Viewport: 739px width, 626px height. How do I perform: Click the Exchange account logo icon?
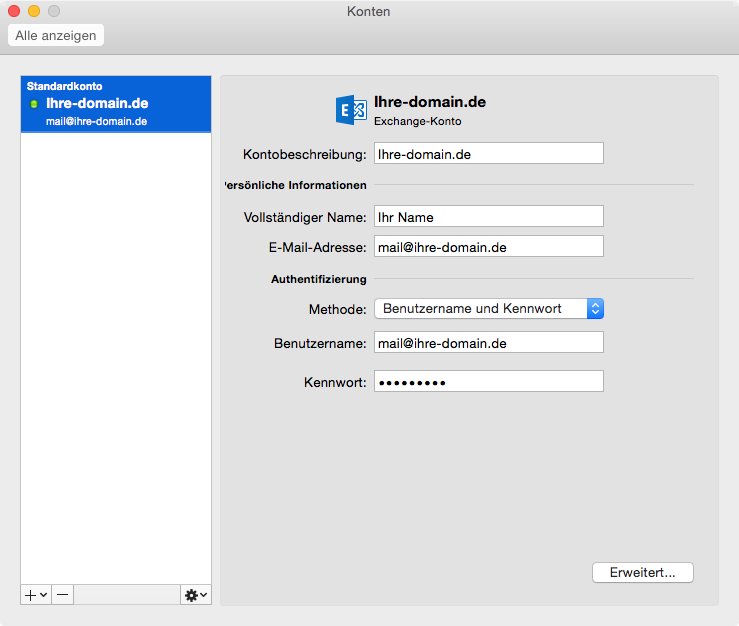[x=351, y=110]
